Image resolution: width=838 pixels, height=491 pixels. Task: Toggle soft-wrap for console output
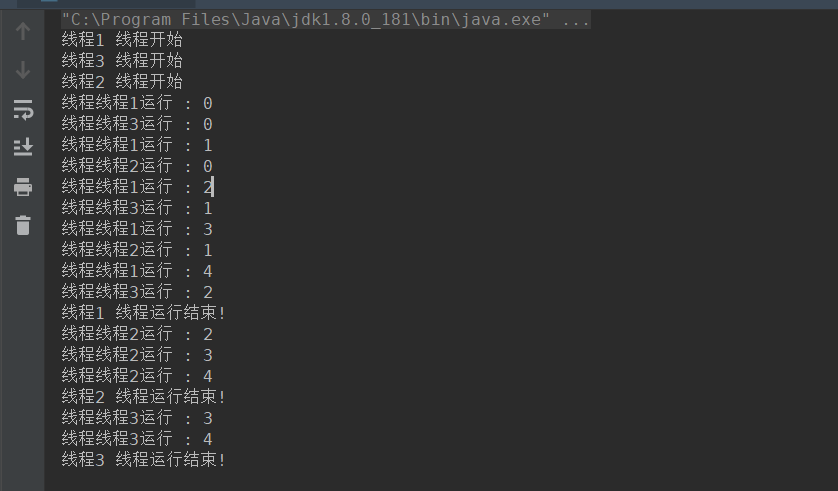click(x=22, y=110)
